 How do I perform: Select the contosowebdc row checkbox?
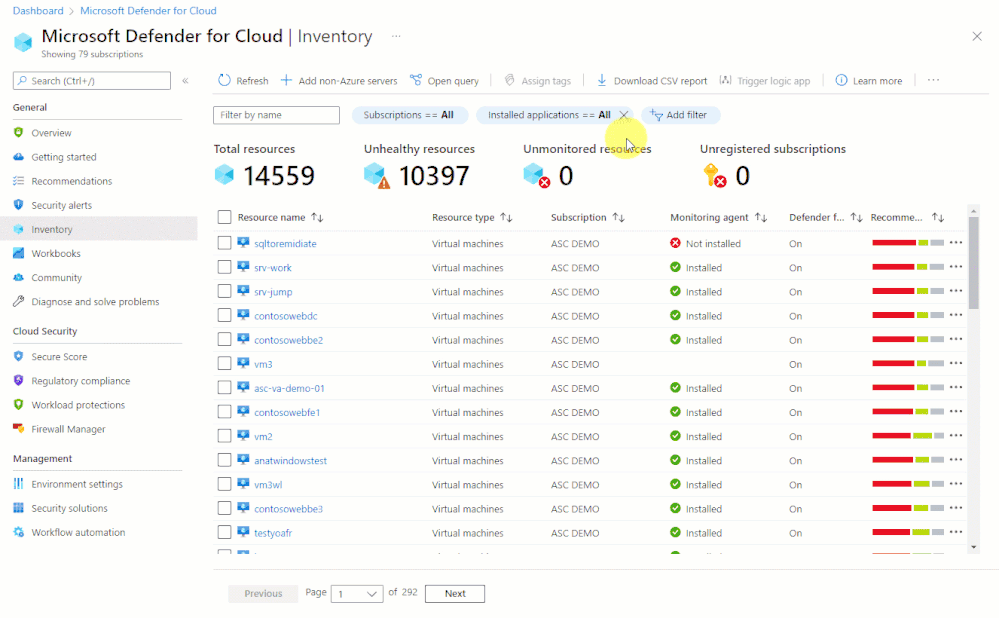pos(224,315)
